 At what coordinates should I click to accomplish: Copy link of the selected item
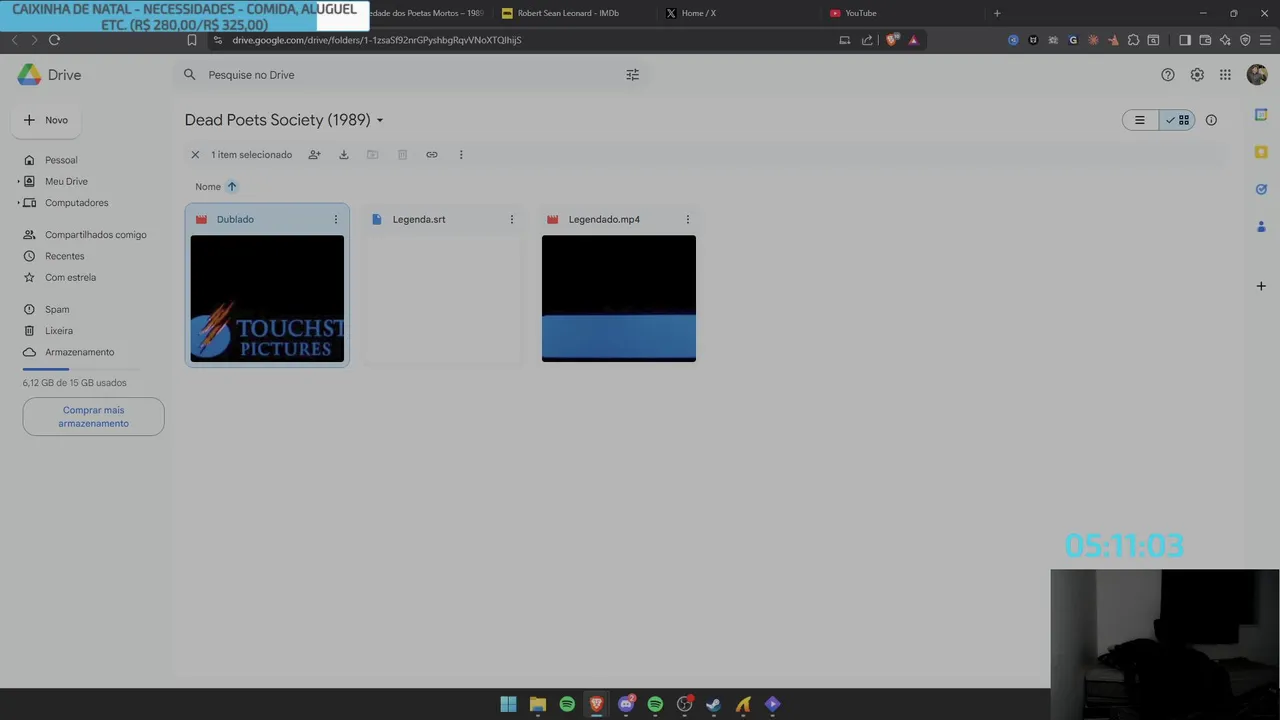(432, 155)
